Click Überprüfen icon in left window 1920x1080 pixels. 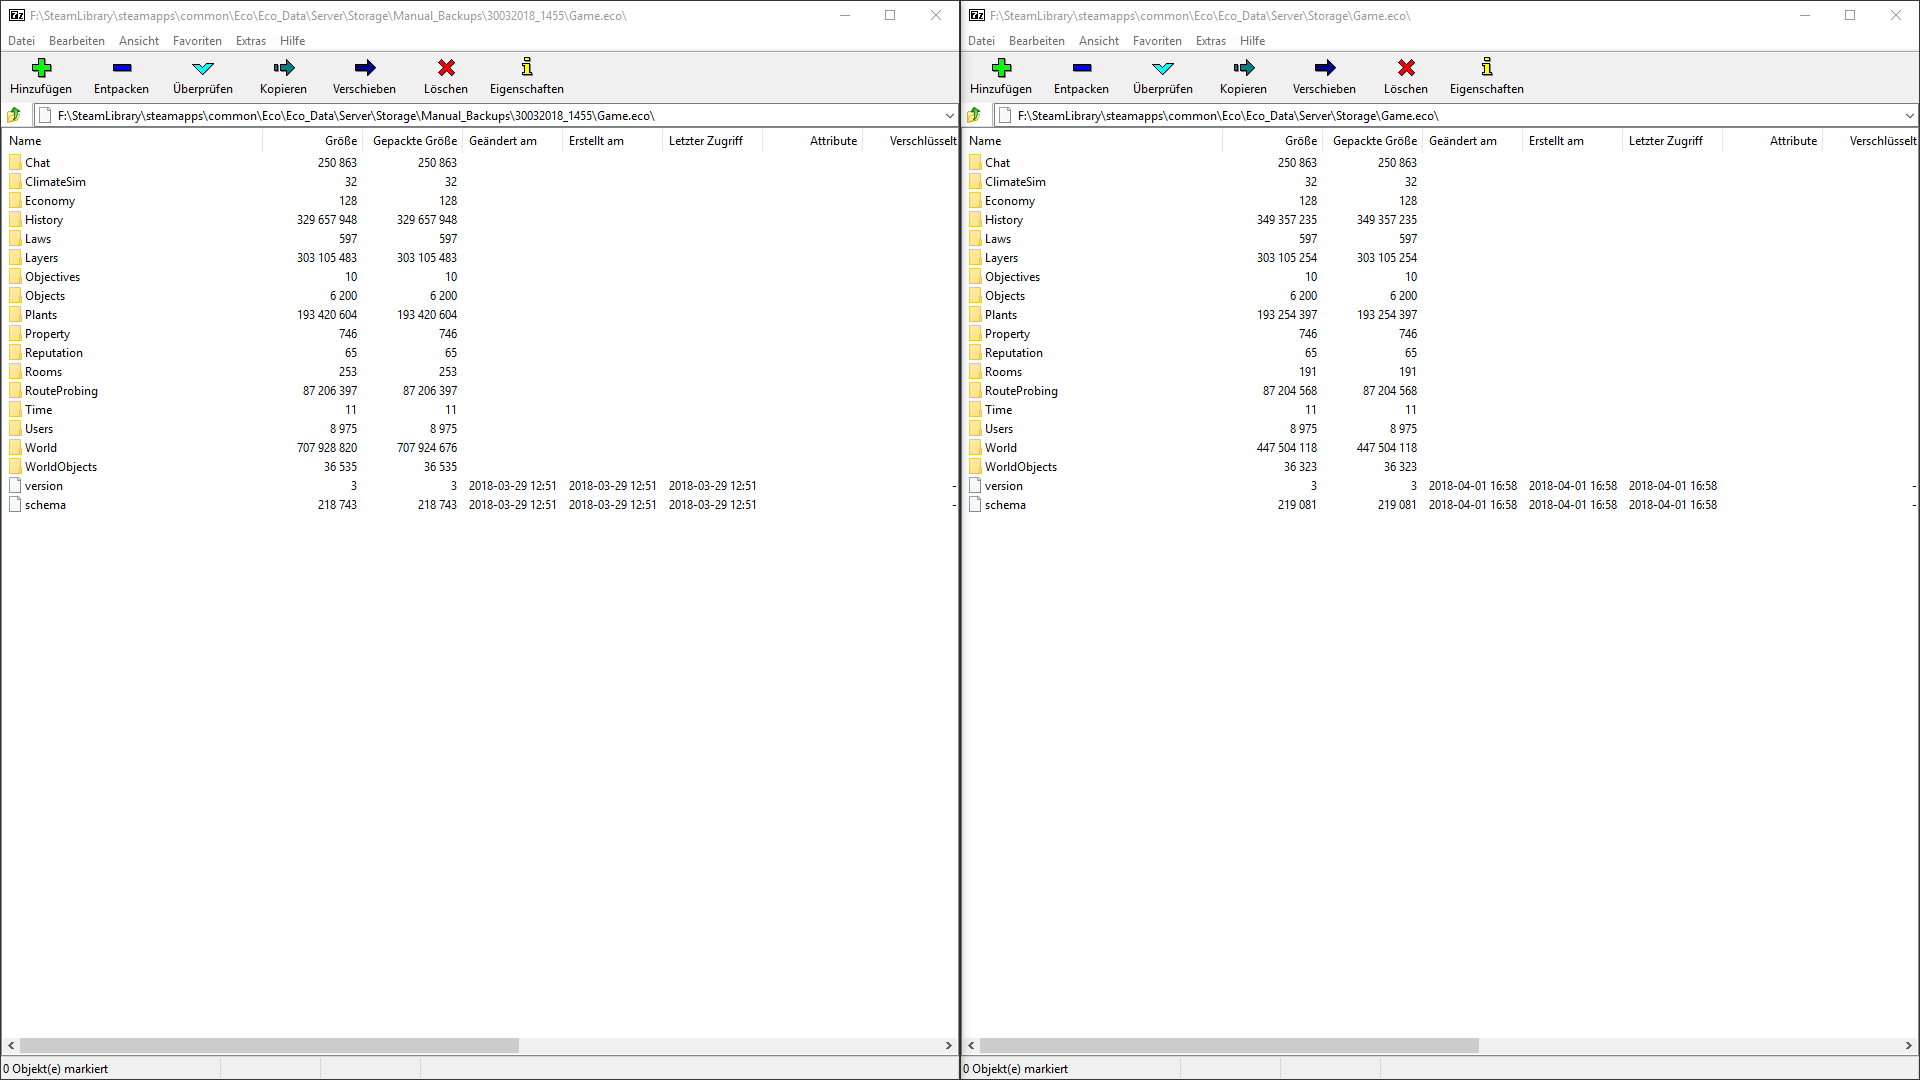203,68
